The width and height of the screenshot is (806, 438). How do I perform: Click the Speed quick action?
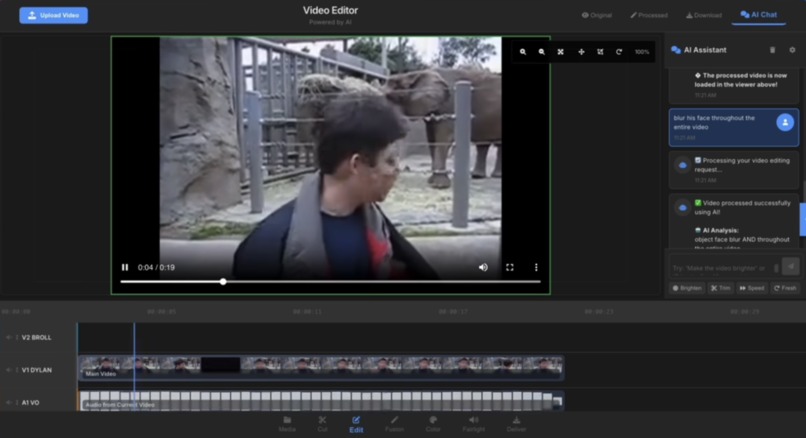click(x=752, y=288)
